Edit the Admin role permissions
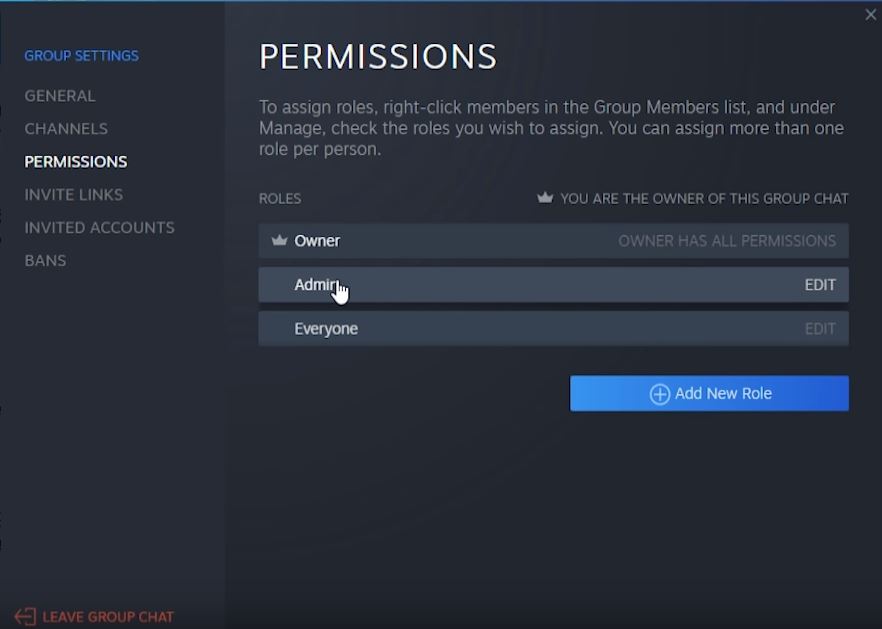The height and width of the screenshot is (629, 882). pyautogui.click(x=819, y=285)
